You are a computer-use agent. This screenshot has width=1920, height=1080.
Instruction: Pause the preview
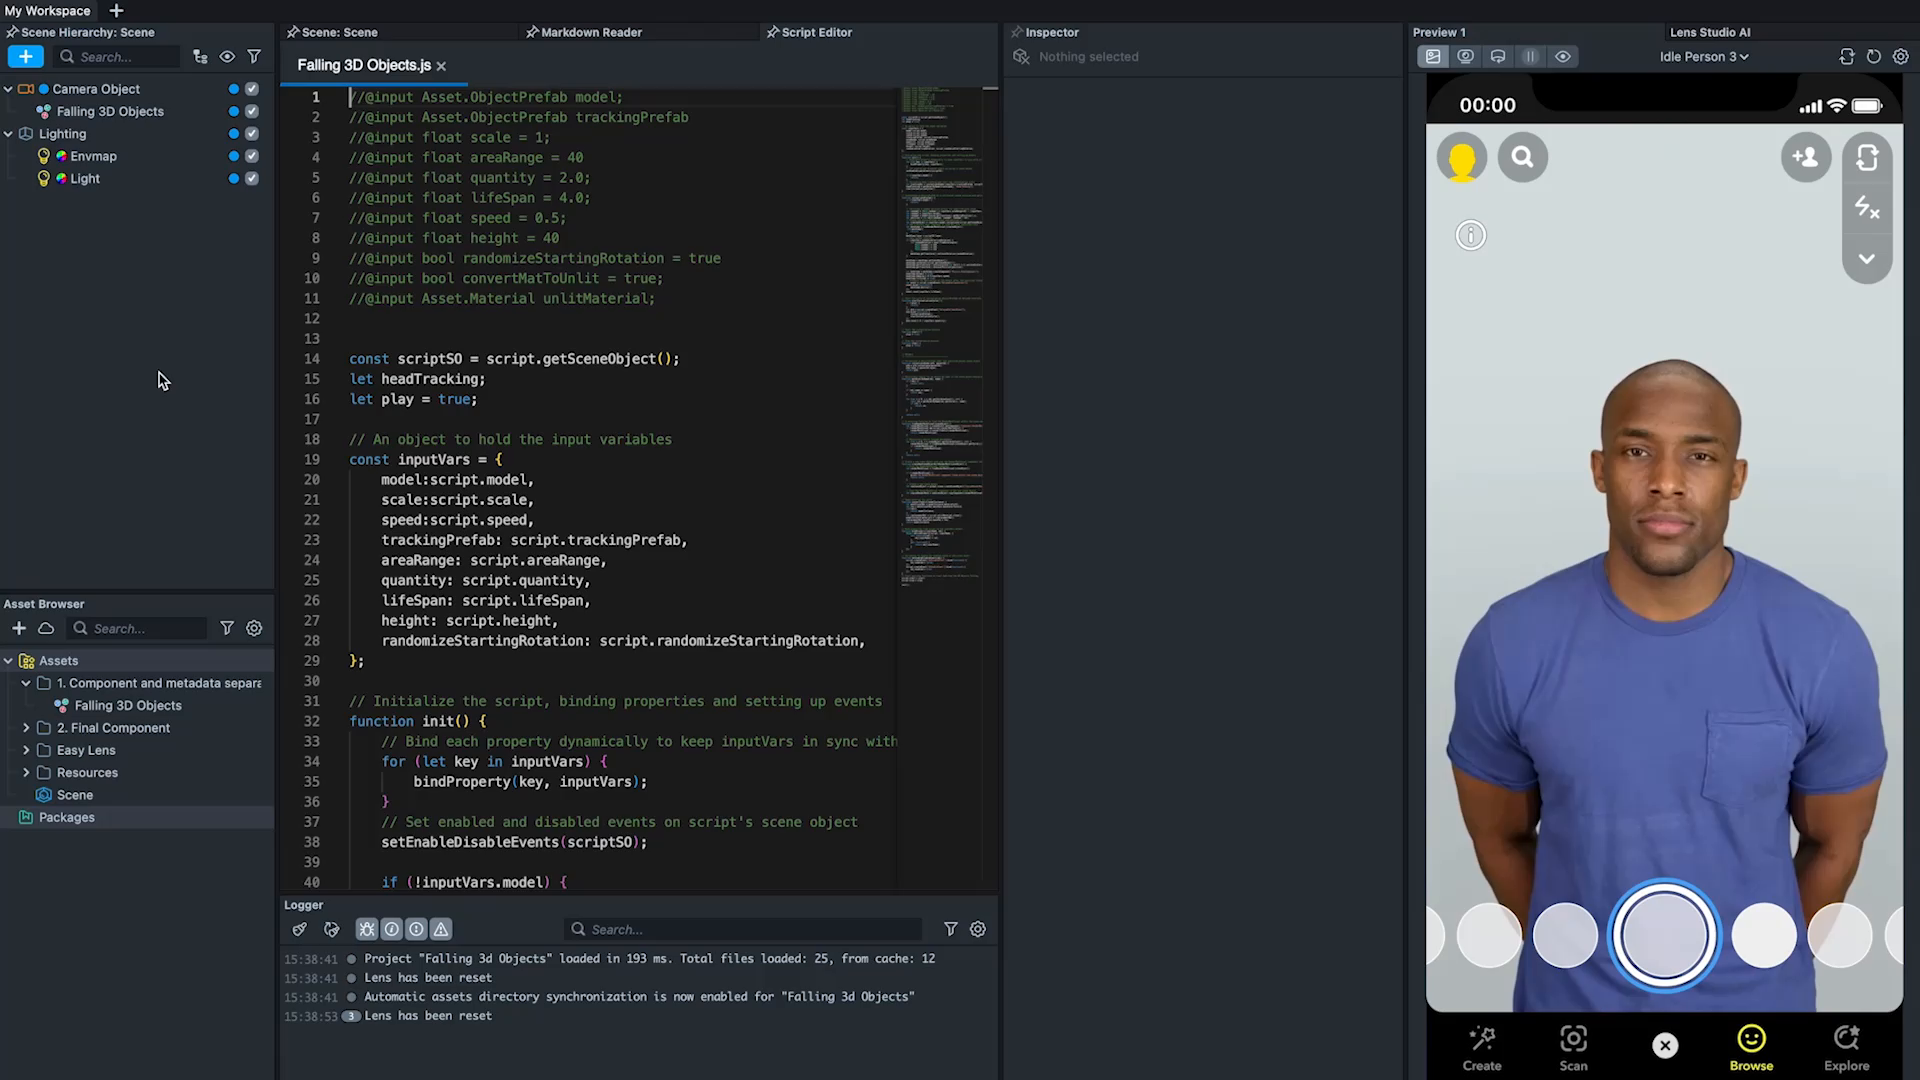1530,57
